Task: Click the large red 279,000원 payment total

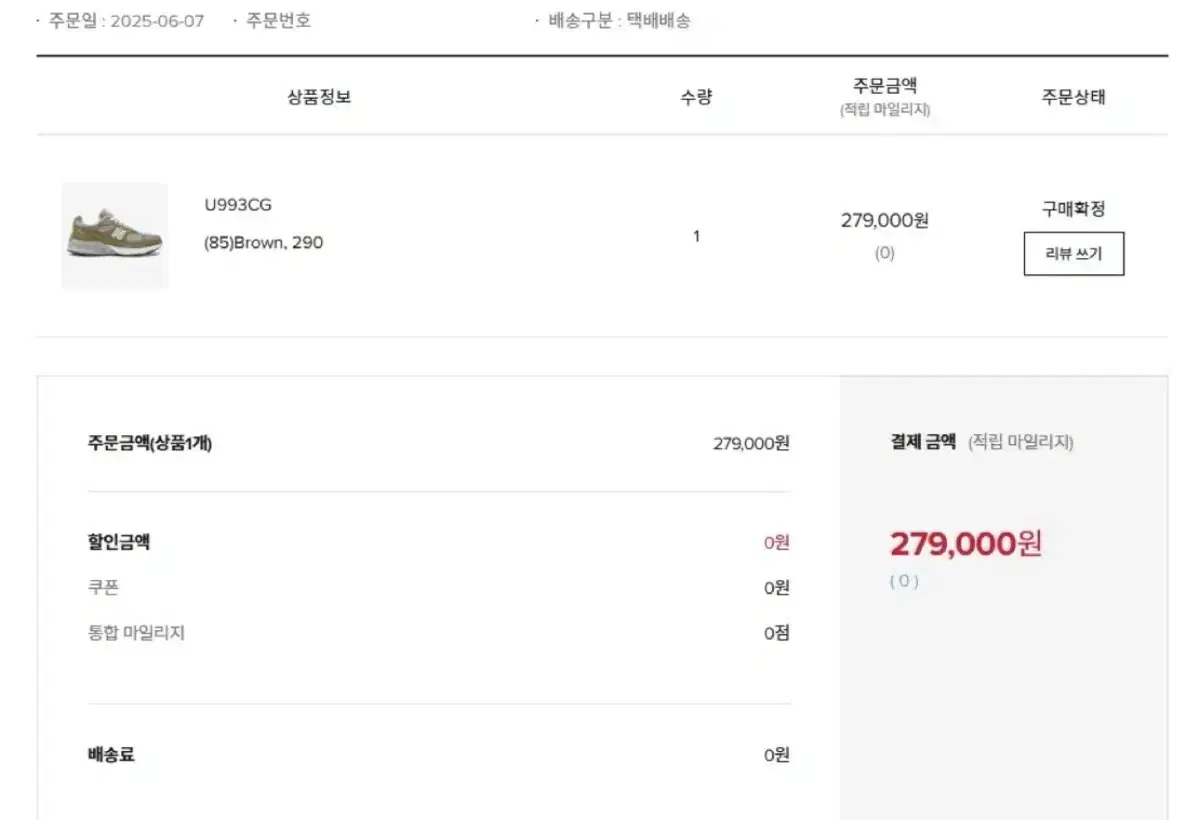Action: tap(965, 544)
